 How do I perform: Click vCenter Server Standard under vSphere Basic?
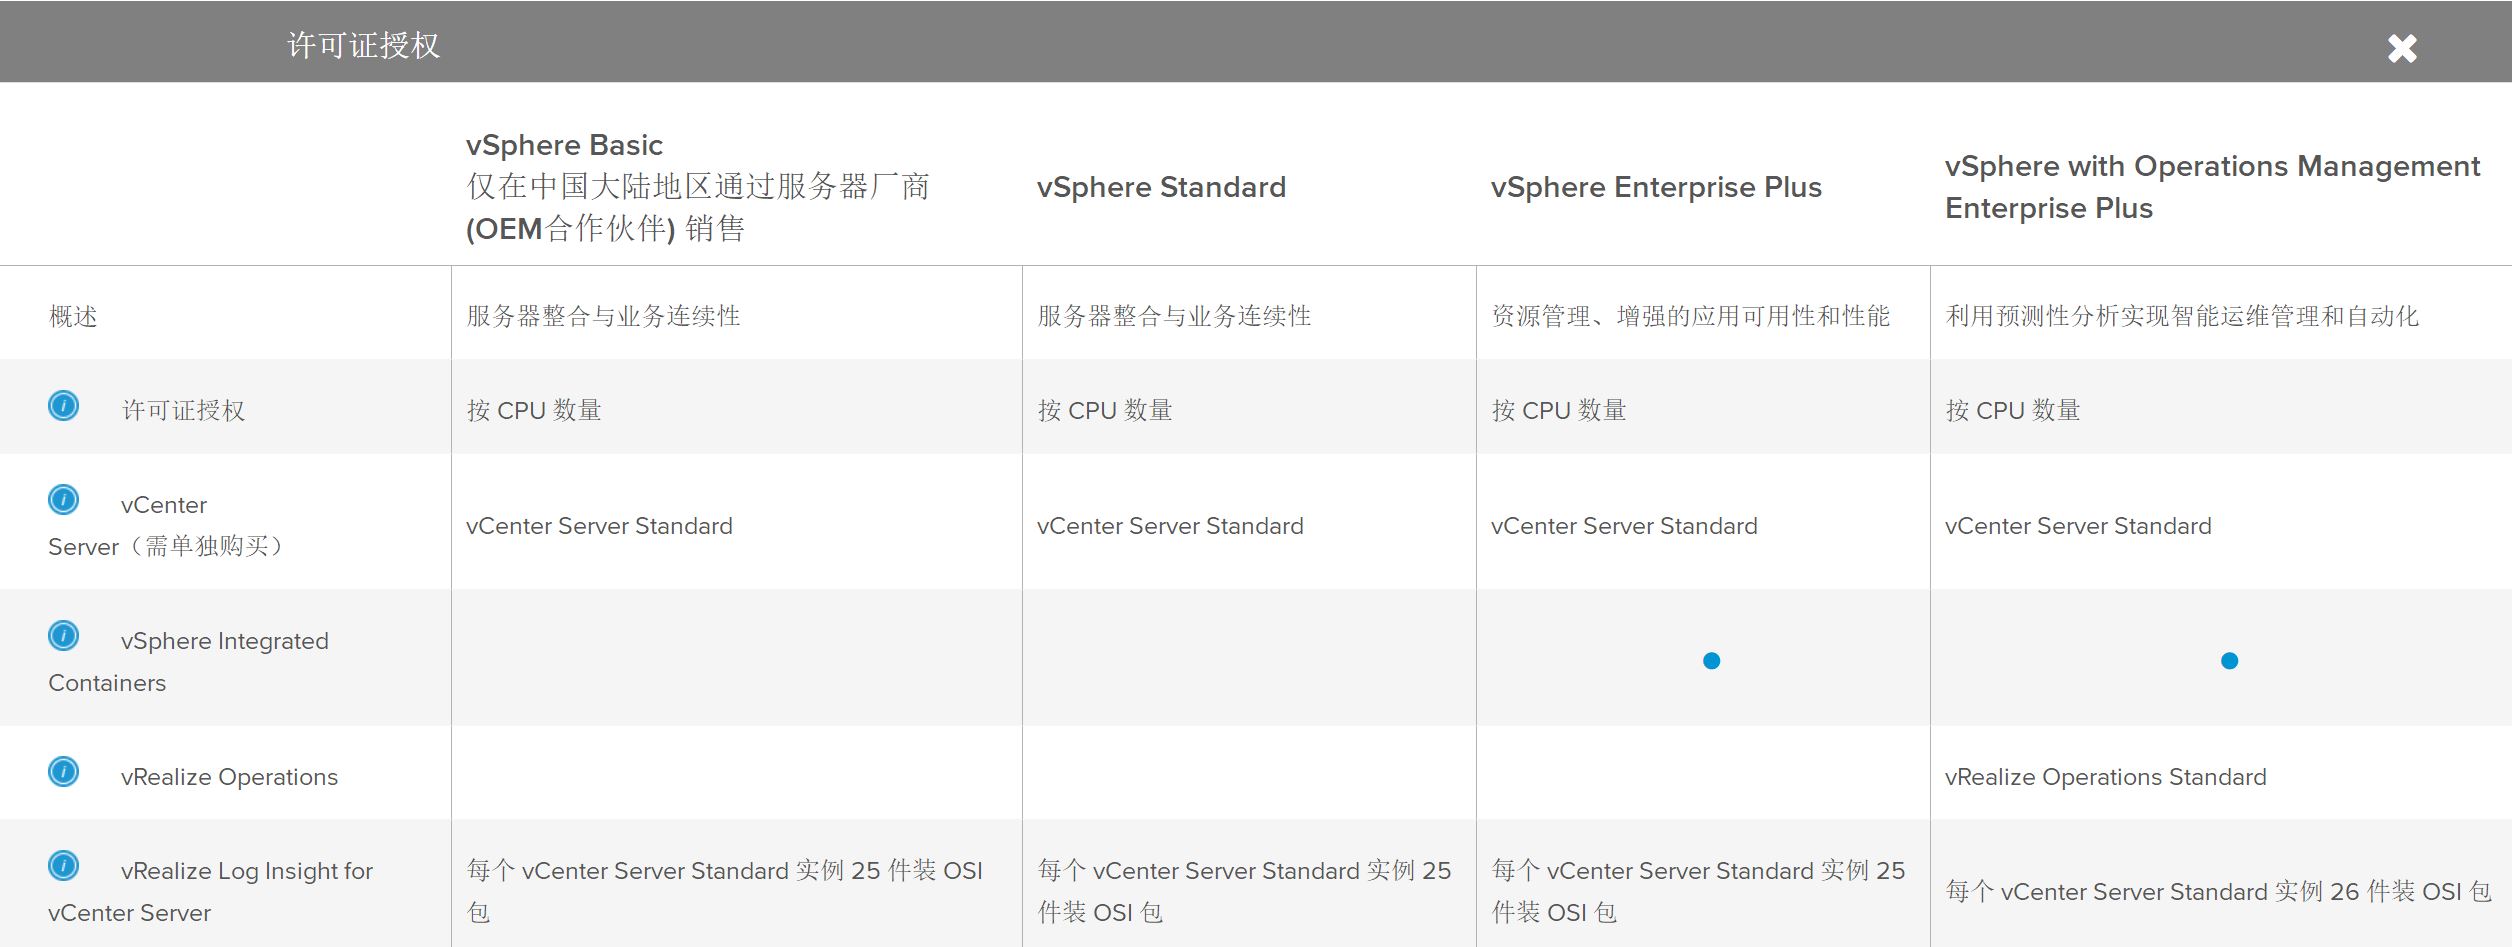click(x=599, y=527)
